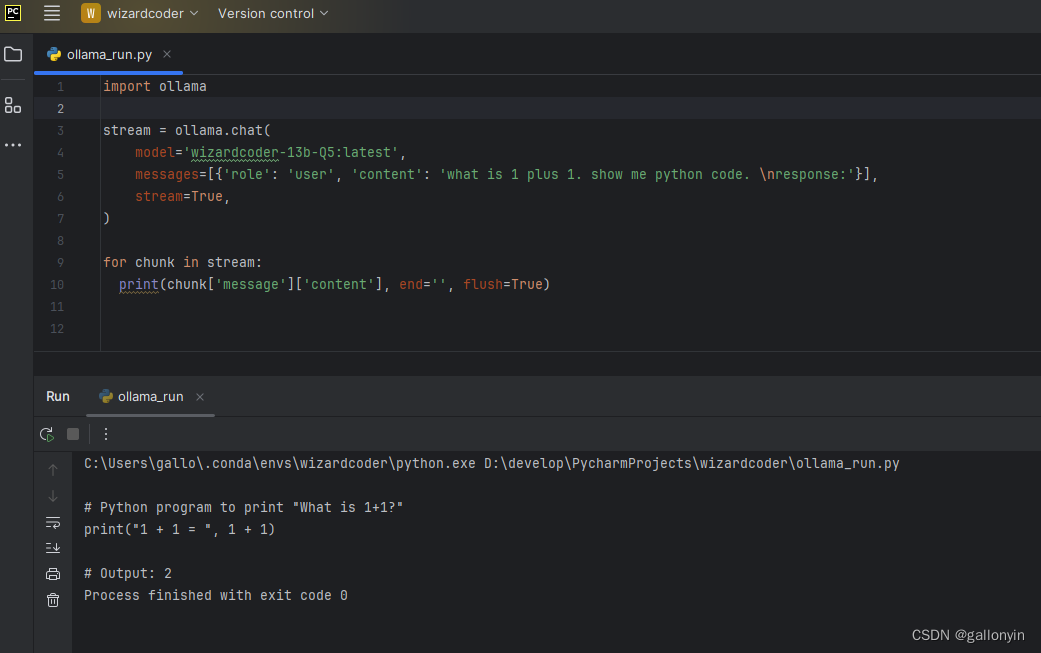Image resolution: width=1041 pixels, height=653 pixels.
Task: Open the Version control dropdown
Action: (273, 13)
